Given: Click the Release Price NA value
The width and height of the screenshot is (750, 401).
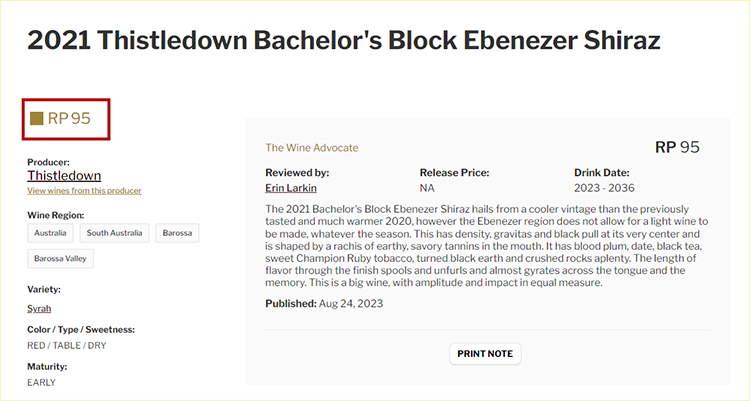Looking at the screenshot, I should click(x=427, y=188).
